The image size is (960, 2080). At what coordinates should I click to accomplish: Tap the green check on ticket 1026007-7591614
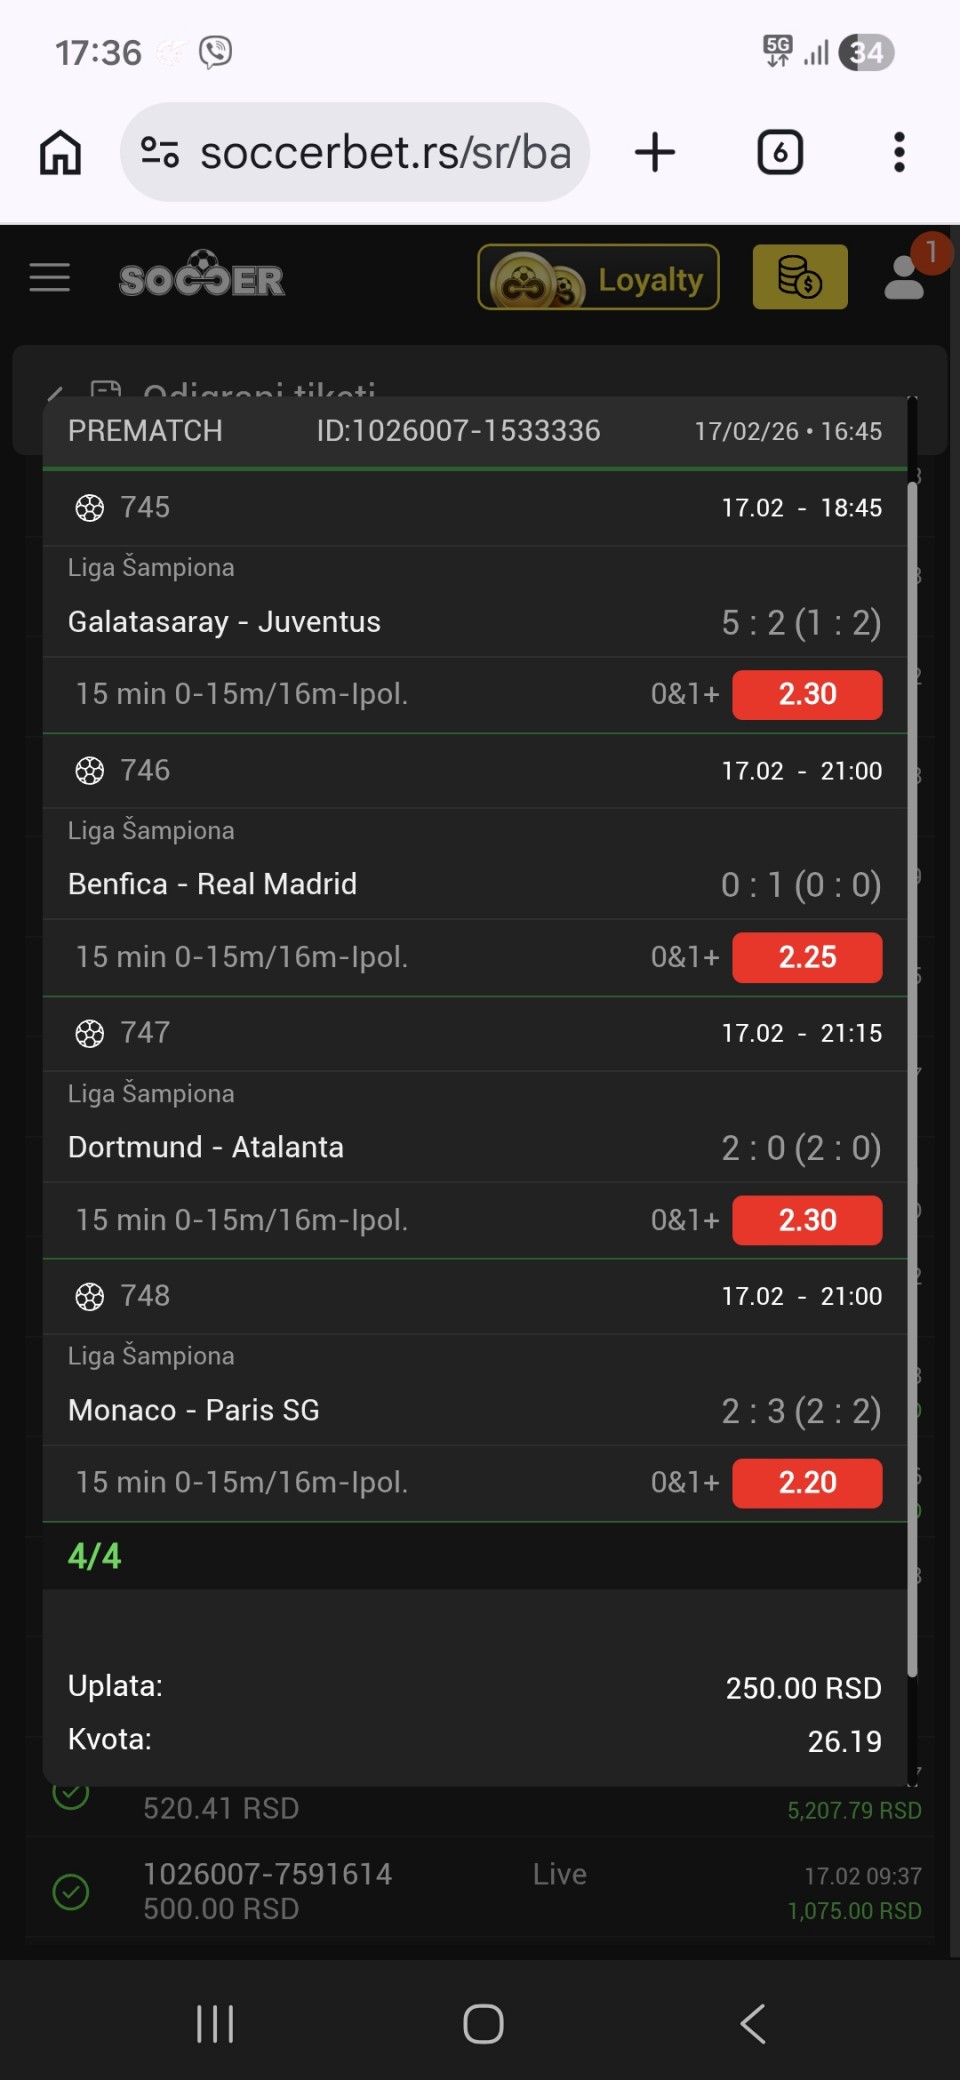point(71,1892)
